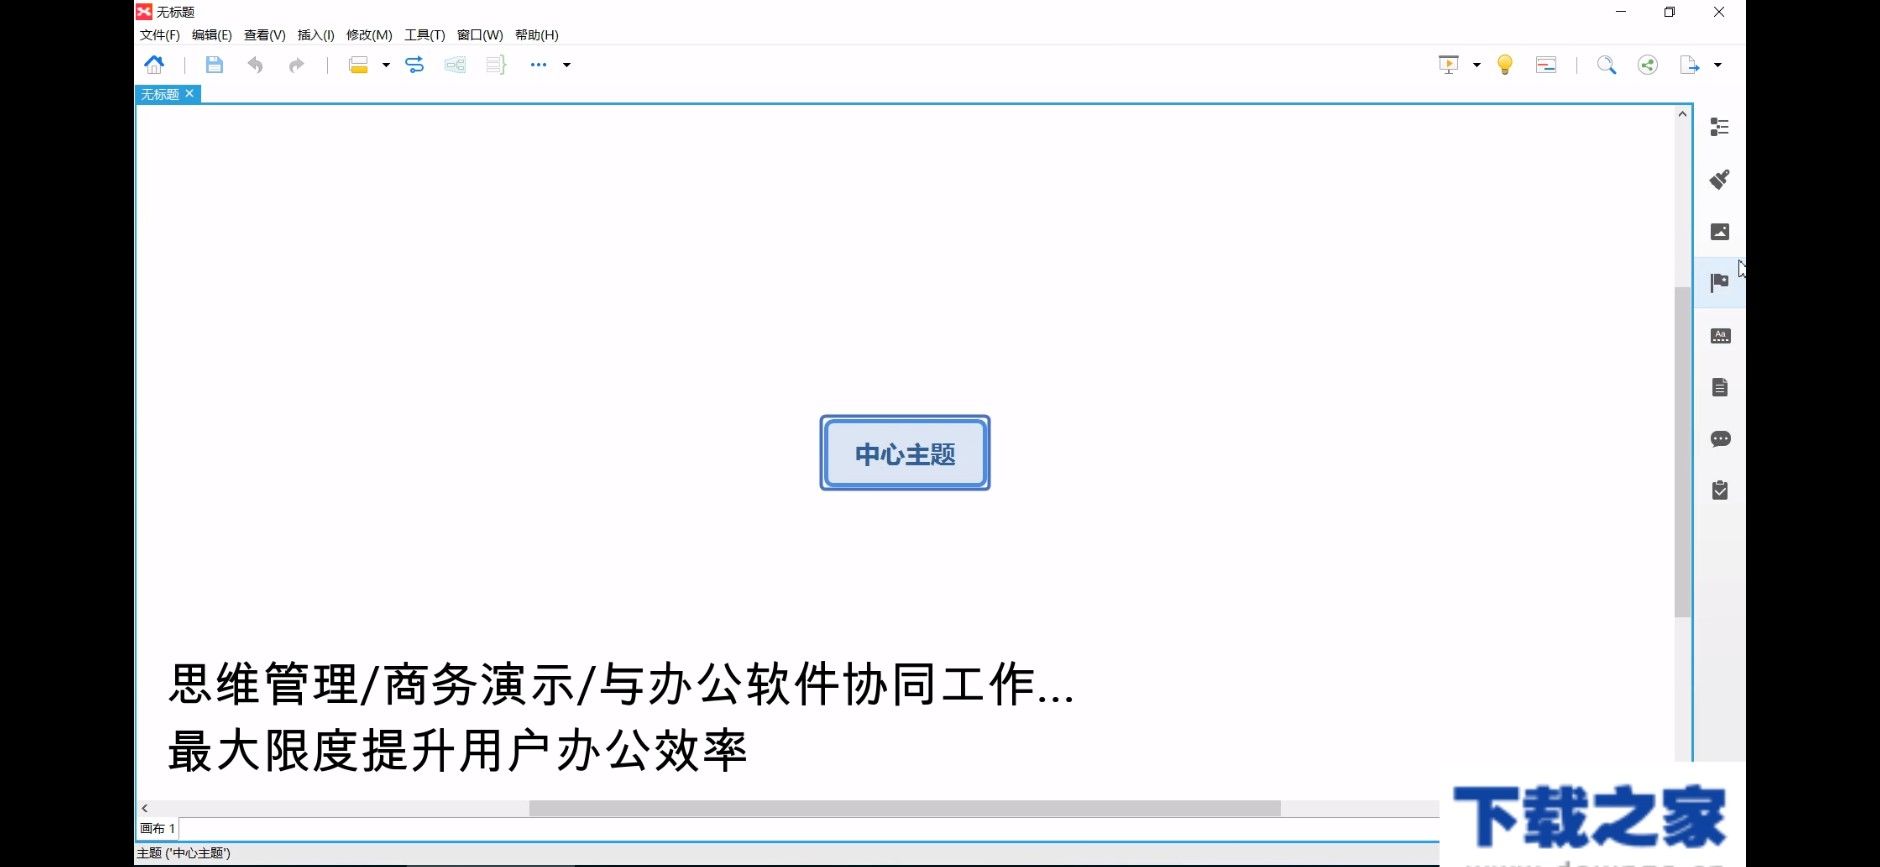Image resolution: width=1880 pixels, height=867 pixels.
Task: Select the 画布 1 sheet tab
Action: [x=157, y=828]
